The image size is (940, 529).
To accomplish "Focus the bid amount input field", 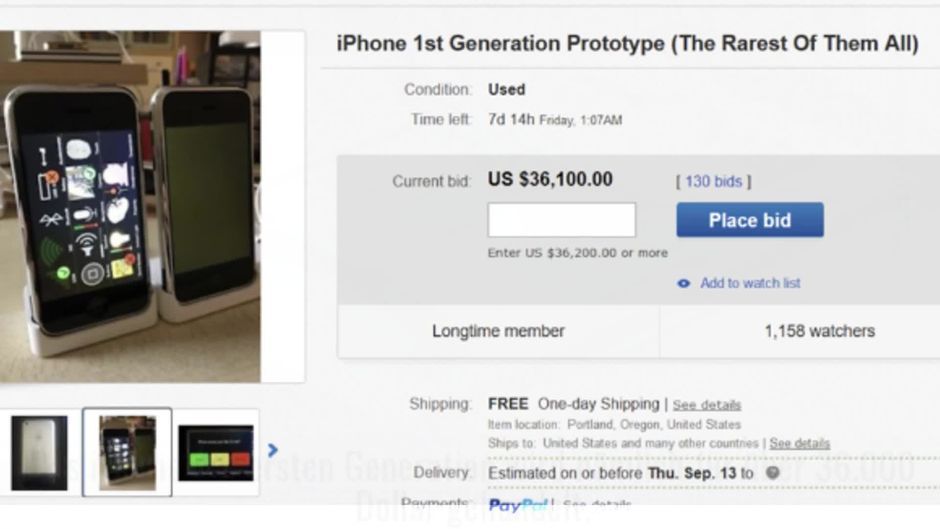I will [x=562, y=220].
